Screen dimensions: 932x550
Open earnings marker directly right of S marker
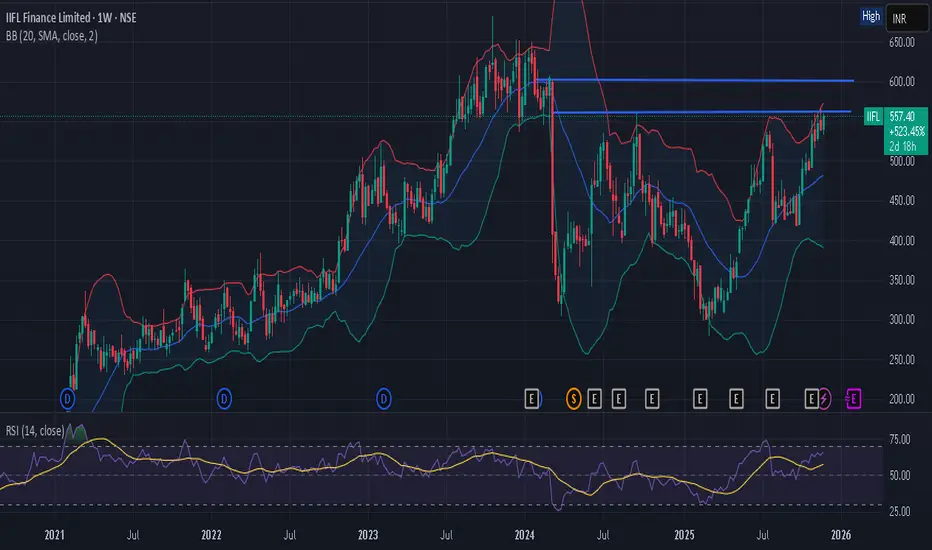click(594, 398)
